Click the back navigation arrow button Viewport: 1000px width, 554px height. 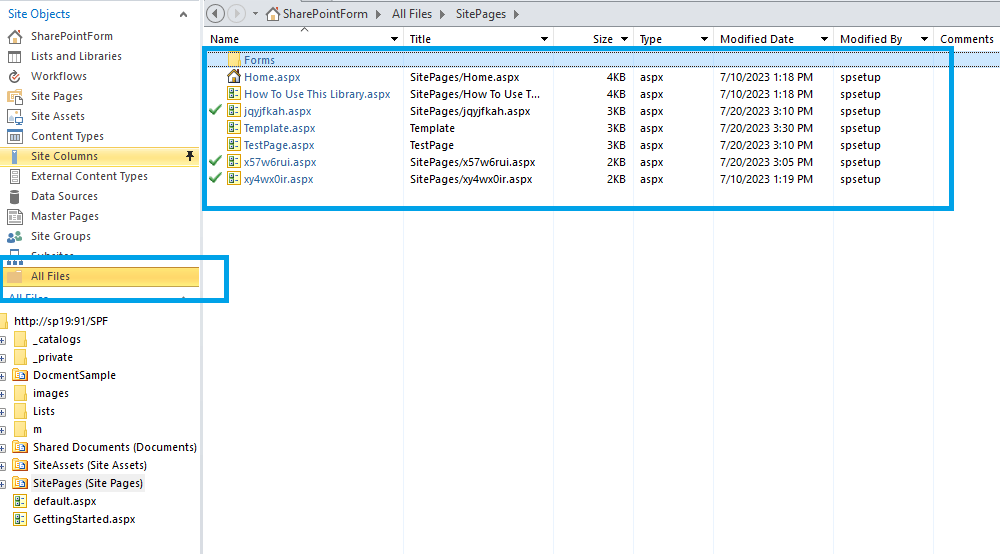click(216, 13)
